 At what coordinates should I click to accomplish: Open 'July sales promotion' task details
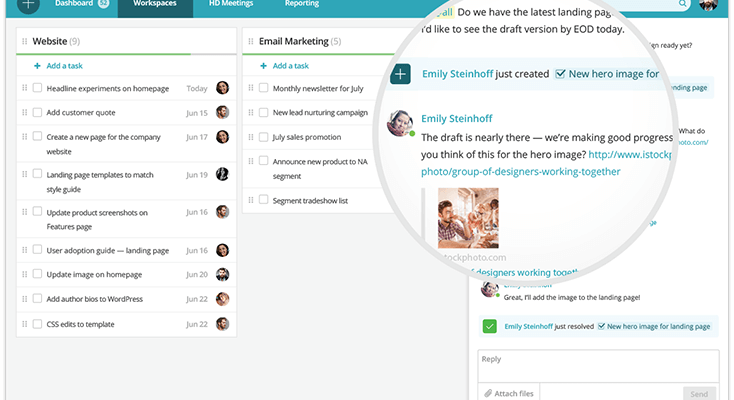click(306, 136)
